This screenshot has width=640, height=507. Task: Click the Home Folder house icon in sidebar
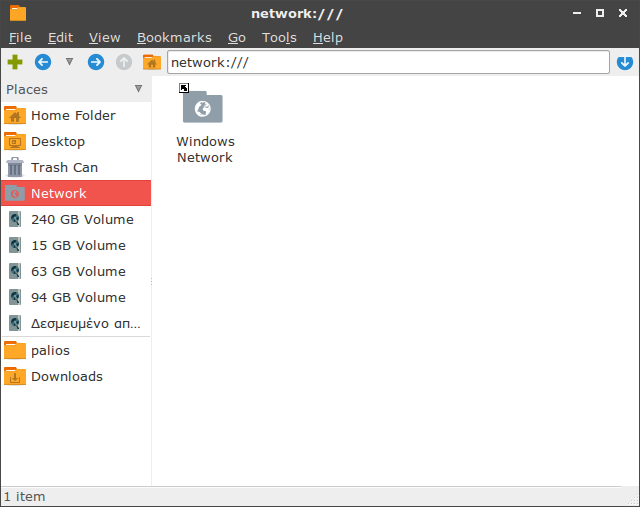[x=15, y=116]
